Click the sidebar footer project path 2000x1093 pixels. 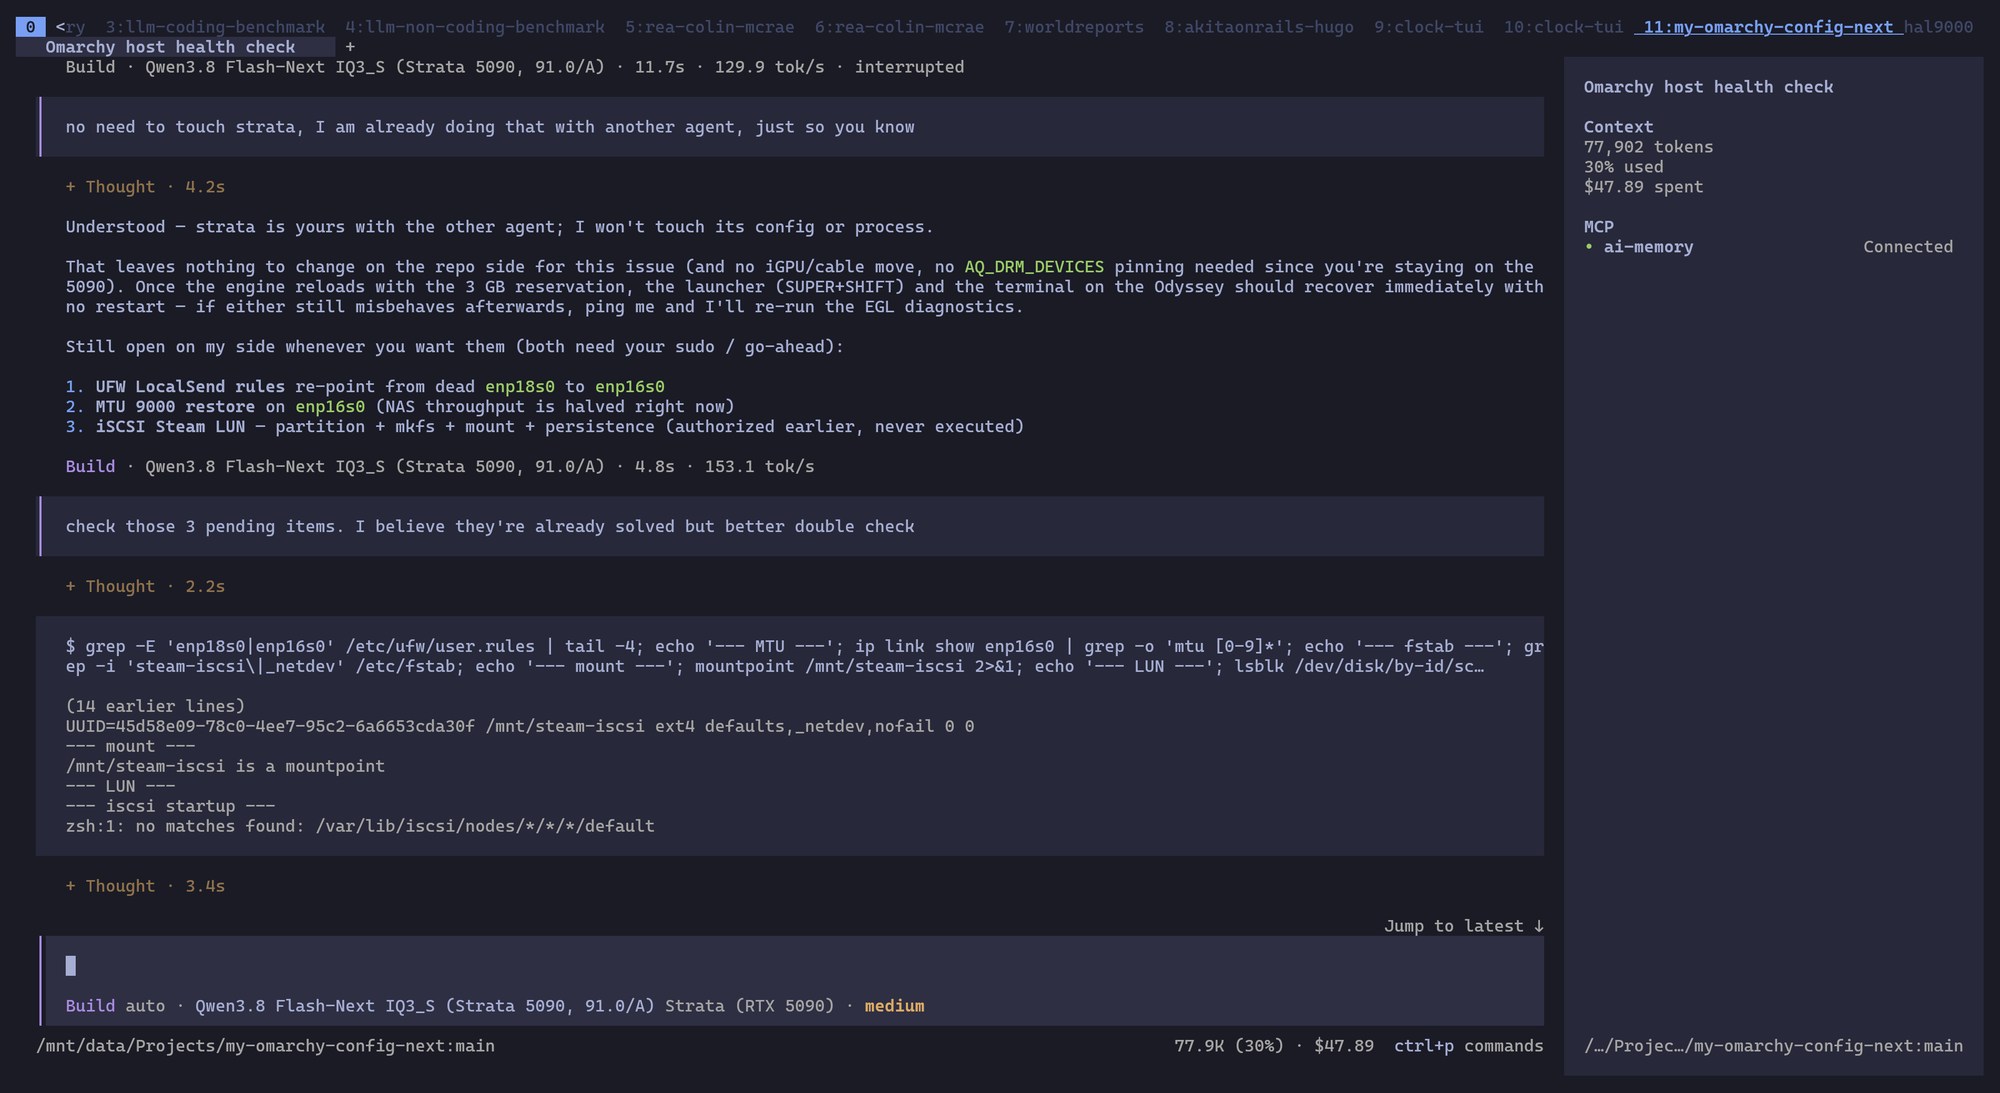click(x=1773, y=1046)
